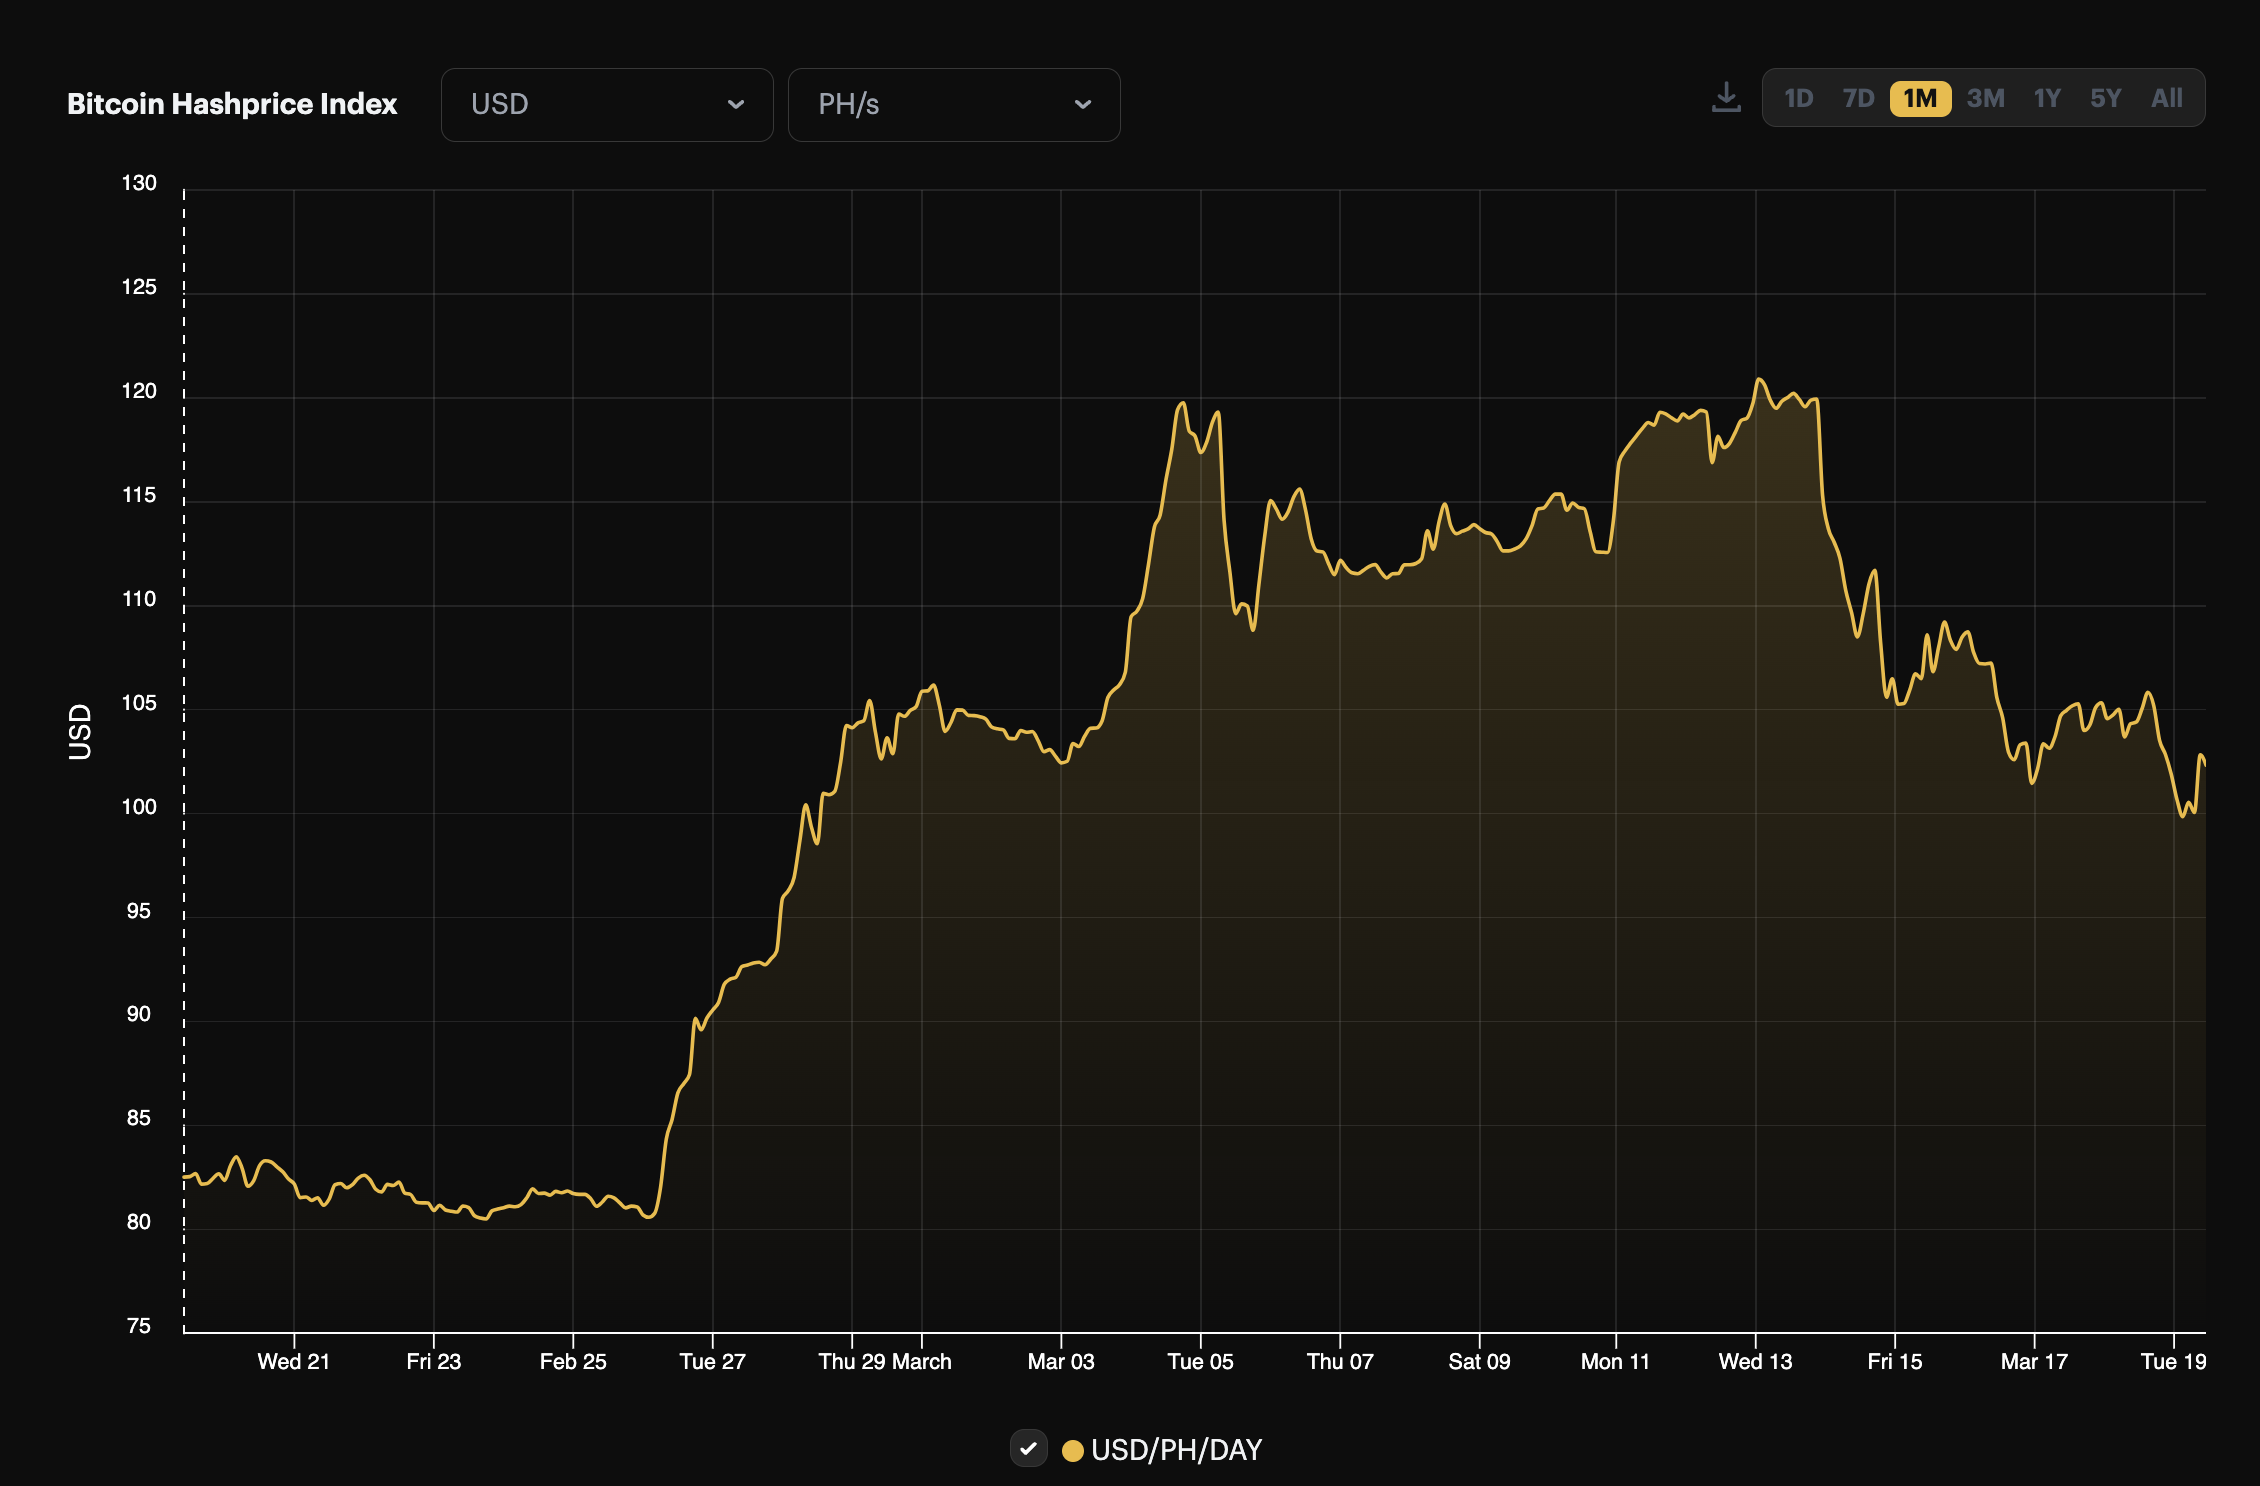Screen dimensions: 2260x1486
Task: Click the chevron on the PH/s selector
Action: pyautogui.click(x=1083, y=104)
